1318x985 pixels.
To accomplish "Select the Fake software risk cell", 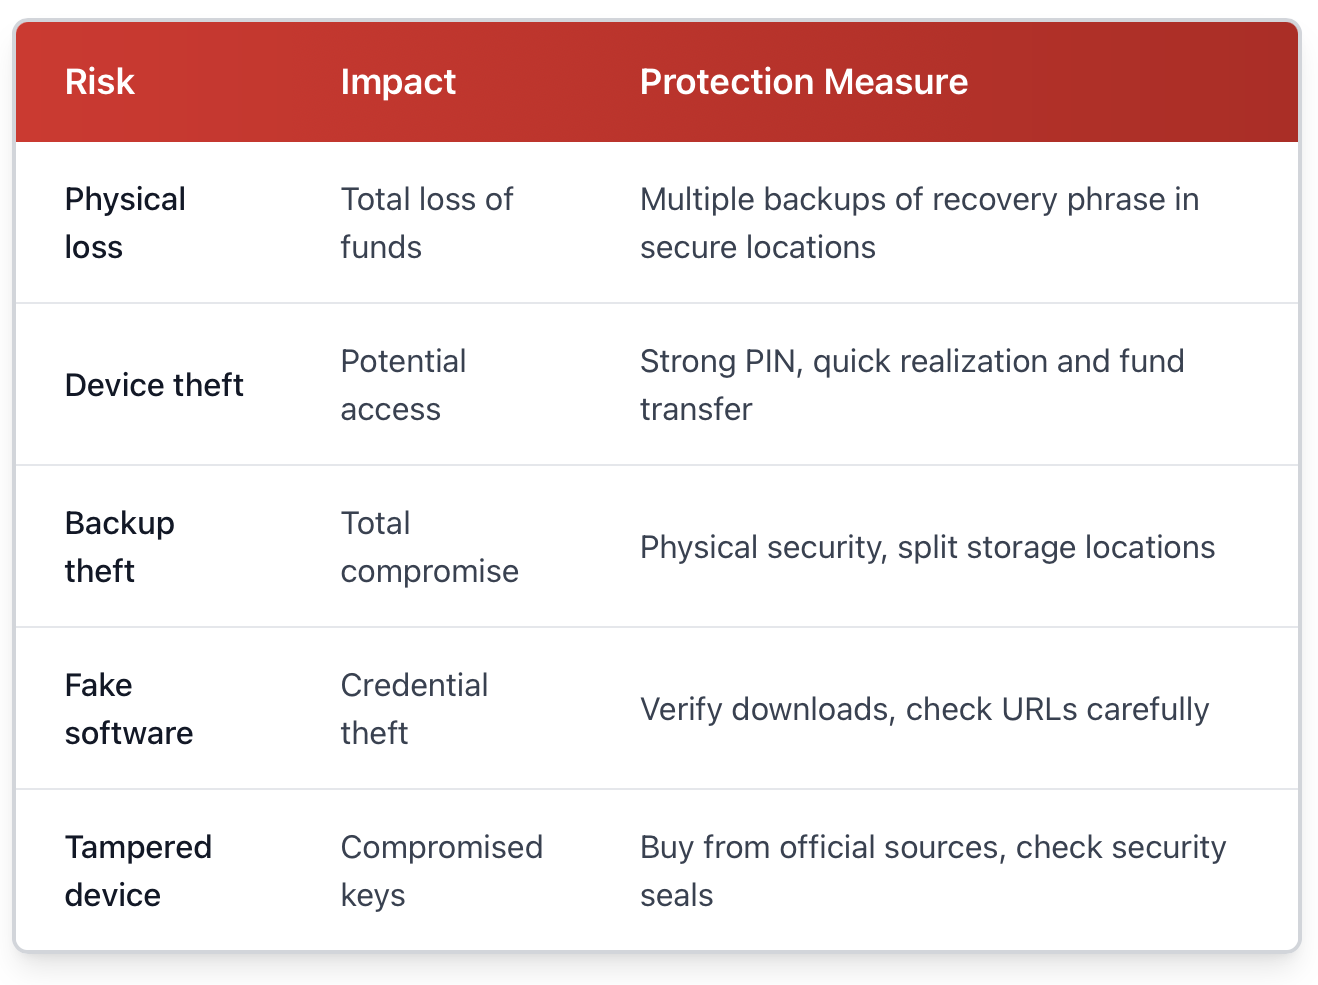I will [x=128, y=708].
